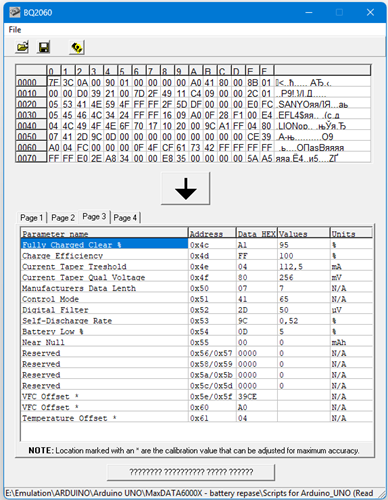Select the Self-Discharge Rate row

tap(197, 321)
